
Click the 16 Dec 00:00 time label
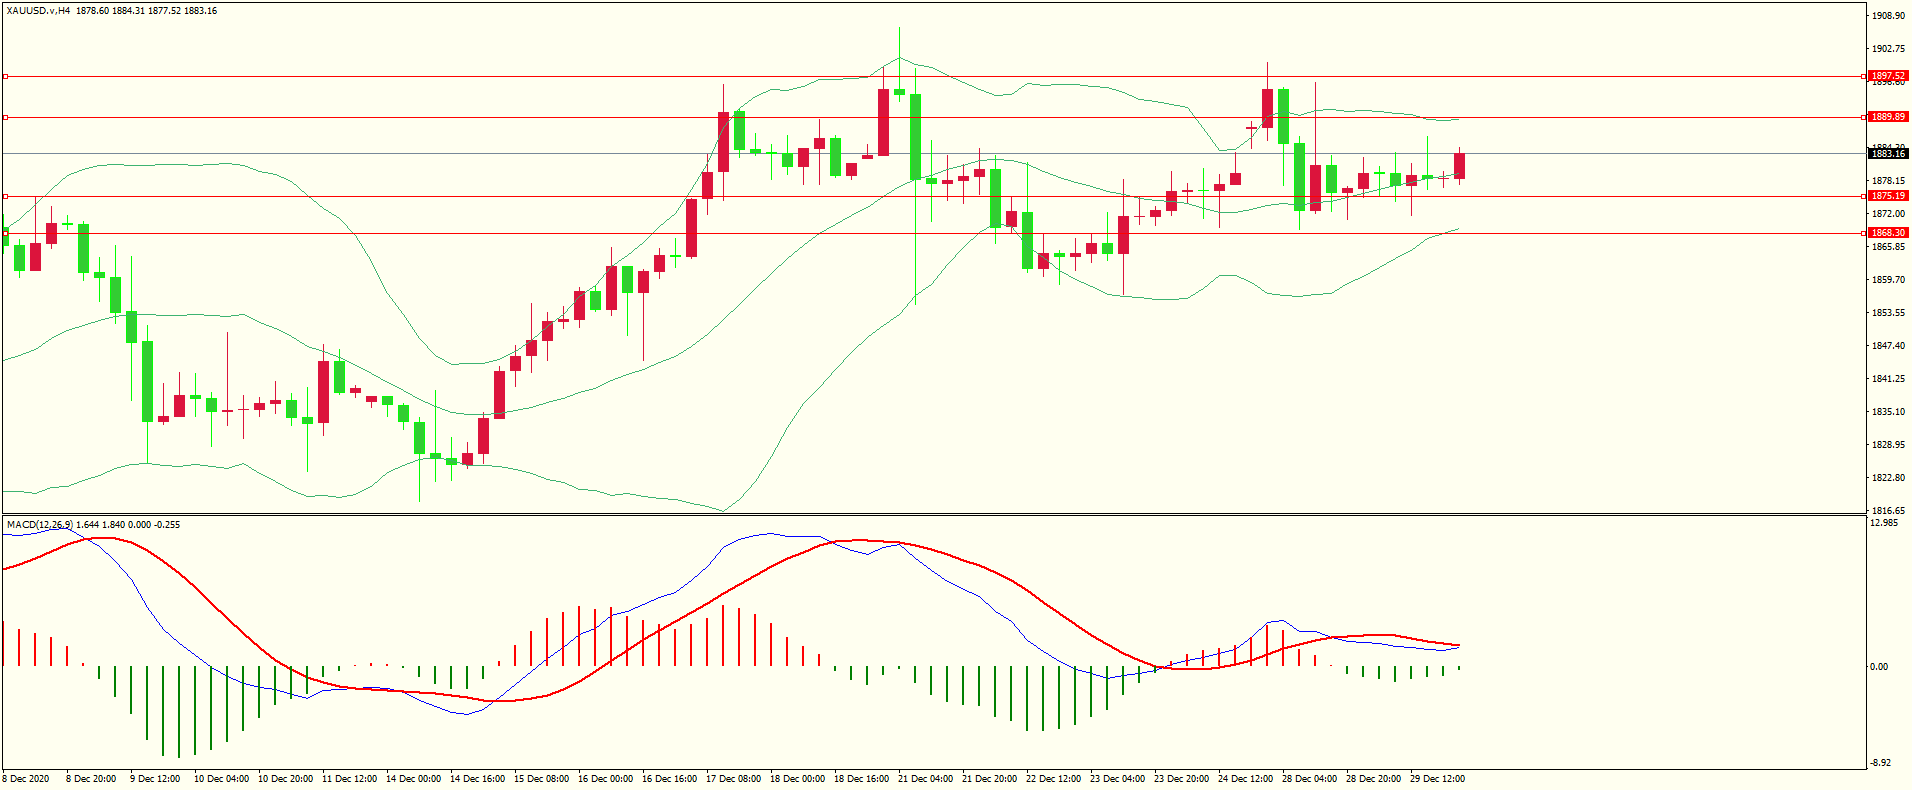(605, 779)
